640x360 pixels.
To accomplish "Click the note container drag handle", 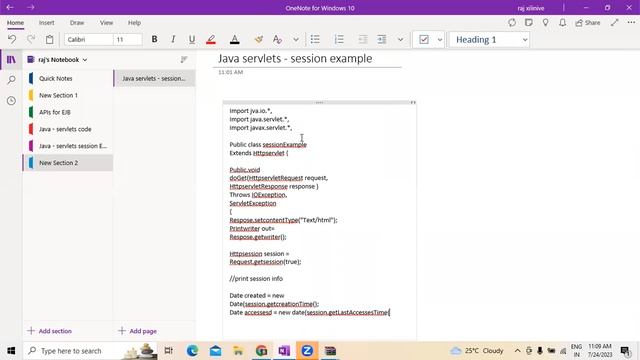I will pos(319,102).
